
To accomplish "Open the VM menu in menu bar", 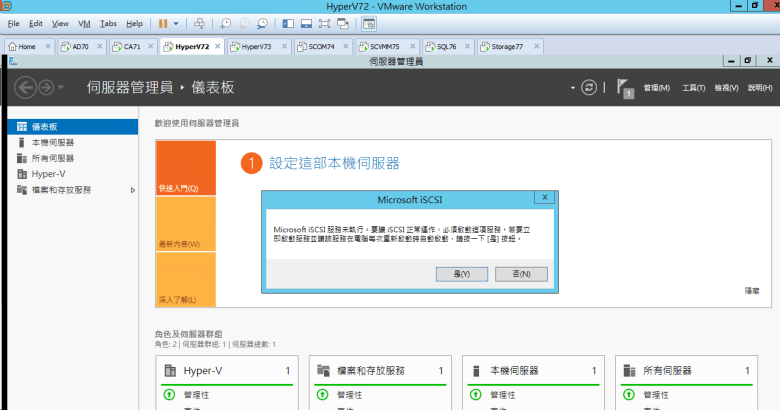I will pyautogui.click(x=84, y=22).
